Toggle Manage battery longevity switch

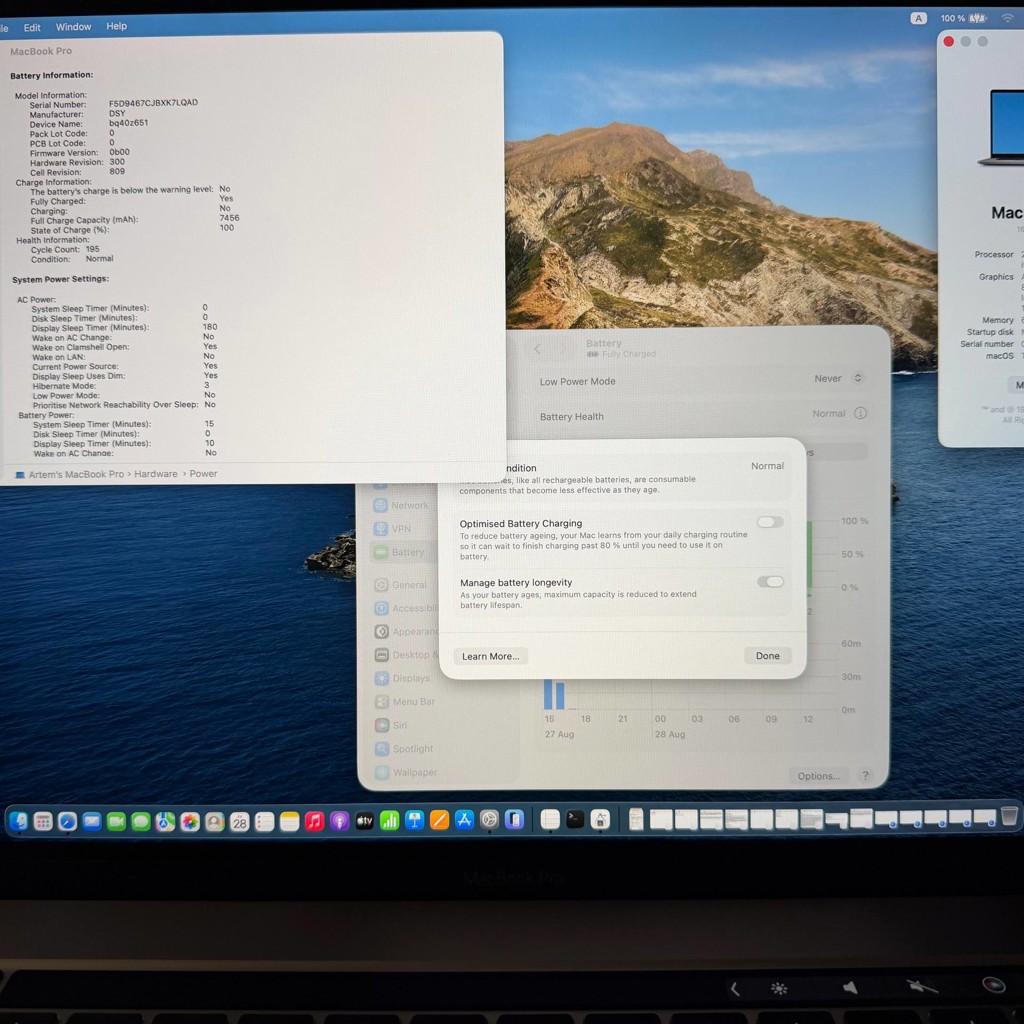[771, 581]
